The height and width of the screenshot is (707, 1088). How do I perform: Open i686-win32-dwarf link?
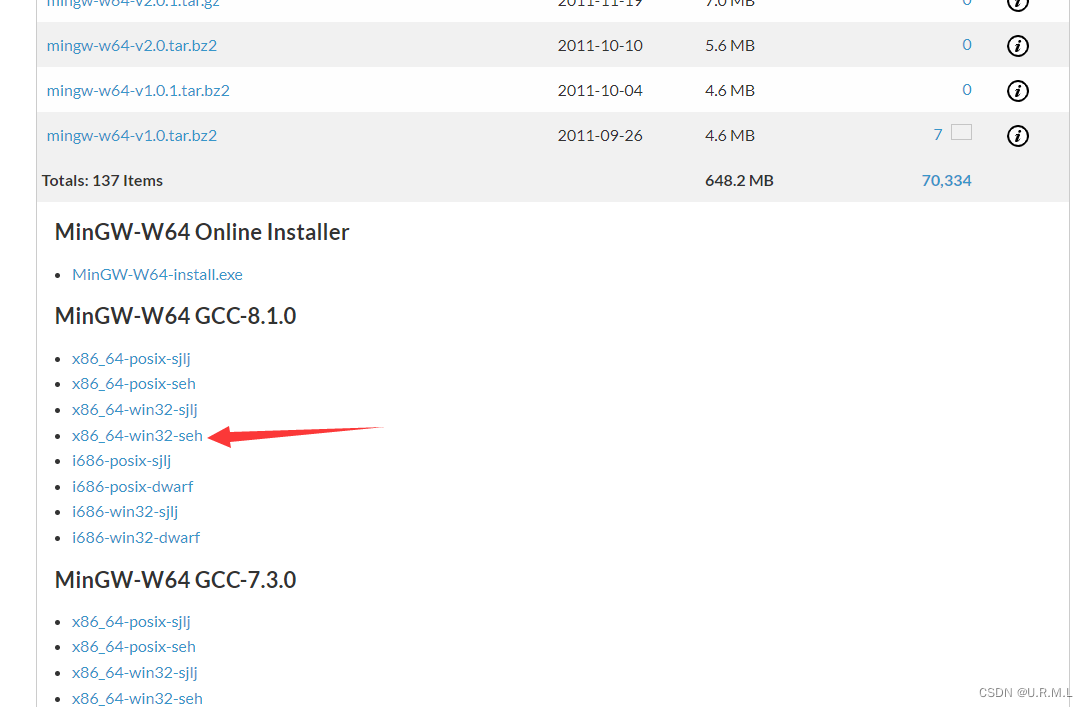[136, 538]
